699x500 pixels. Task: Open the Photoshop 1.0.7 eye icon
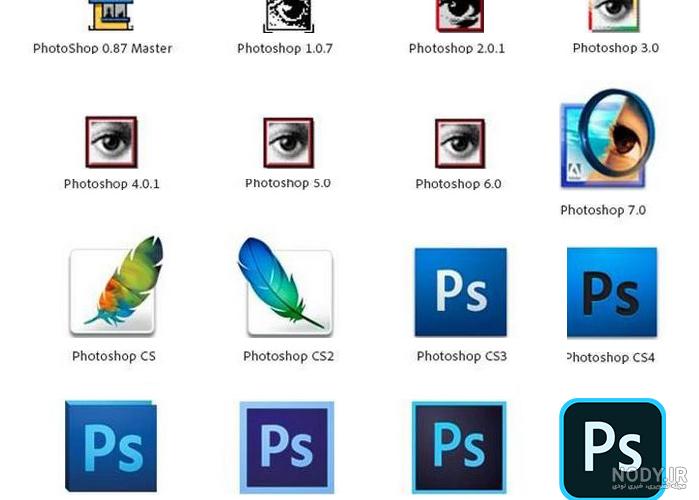pos(288,16)
